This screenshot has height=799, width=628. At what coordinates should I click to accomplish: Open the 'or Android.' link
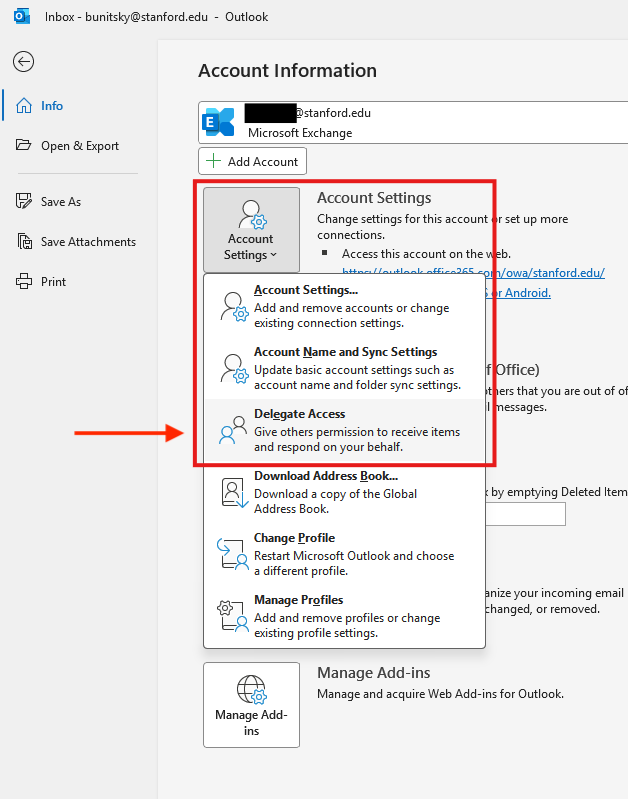[518, 293]
